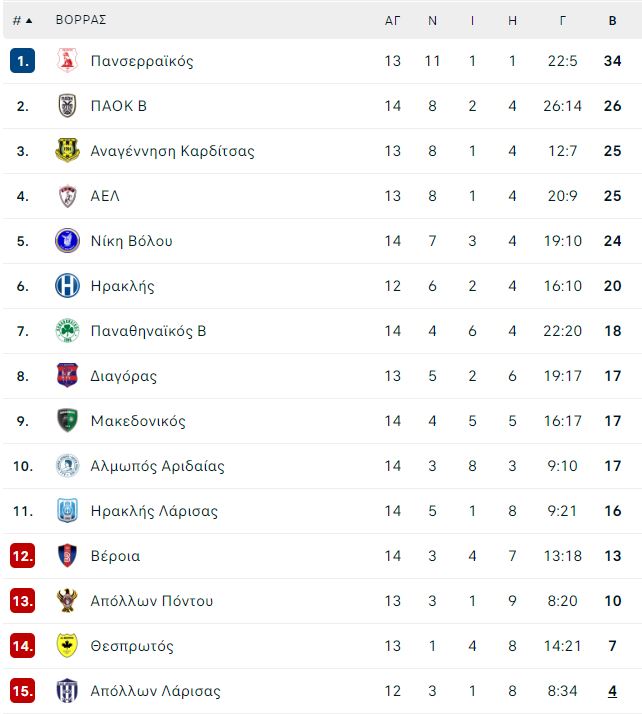Select the ΑΕΛ team emblem
The image size is (642, 714).
[x=67, y=196]
